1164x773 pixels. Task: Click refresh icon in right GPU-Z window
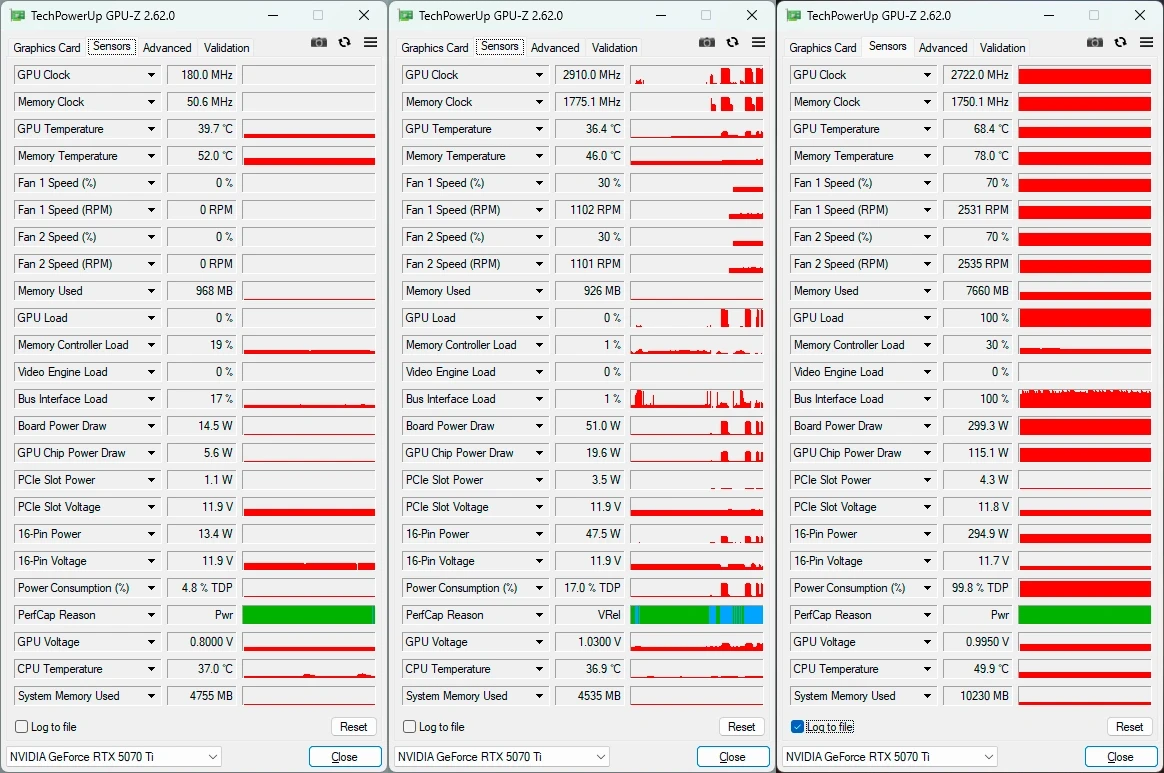pos(1121,42)
